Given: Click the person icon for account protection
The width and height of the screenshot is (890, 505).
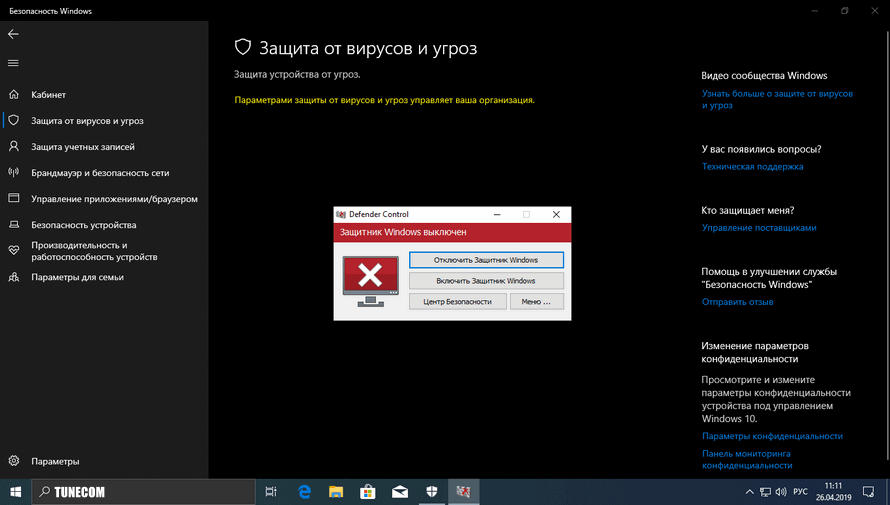Looking at the screenshot, I should 14,146.
